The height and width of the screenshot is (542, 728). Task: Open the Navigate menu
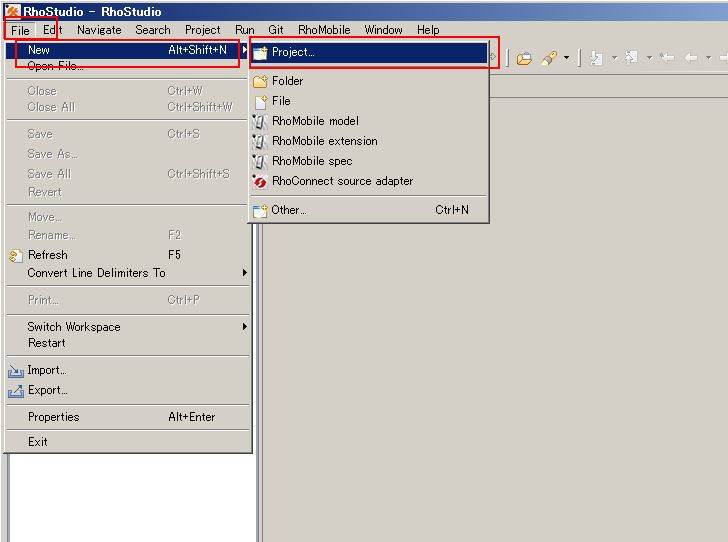point(99,30)
